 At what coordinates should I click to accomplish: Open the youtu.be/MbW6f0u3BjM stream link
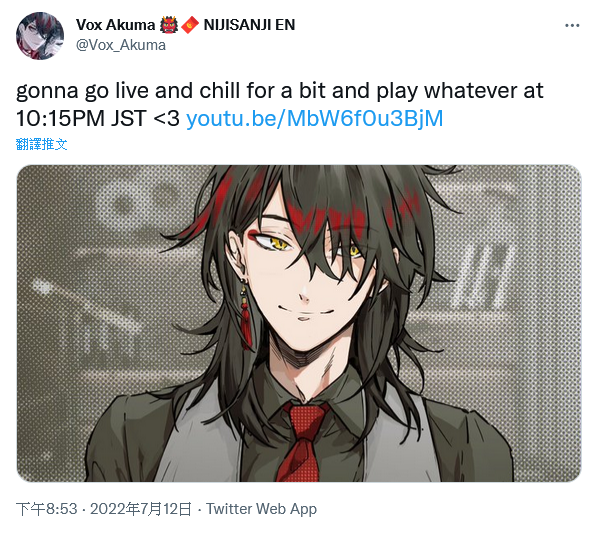point(315,119)
